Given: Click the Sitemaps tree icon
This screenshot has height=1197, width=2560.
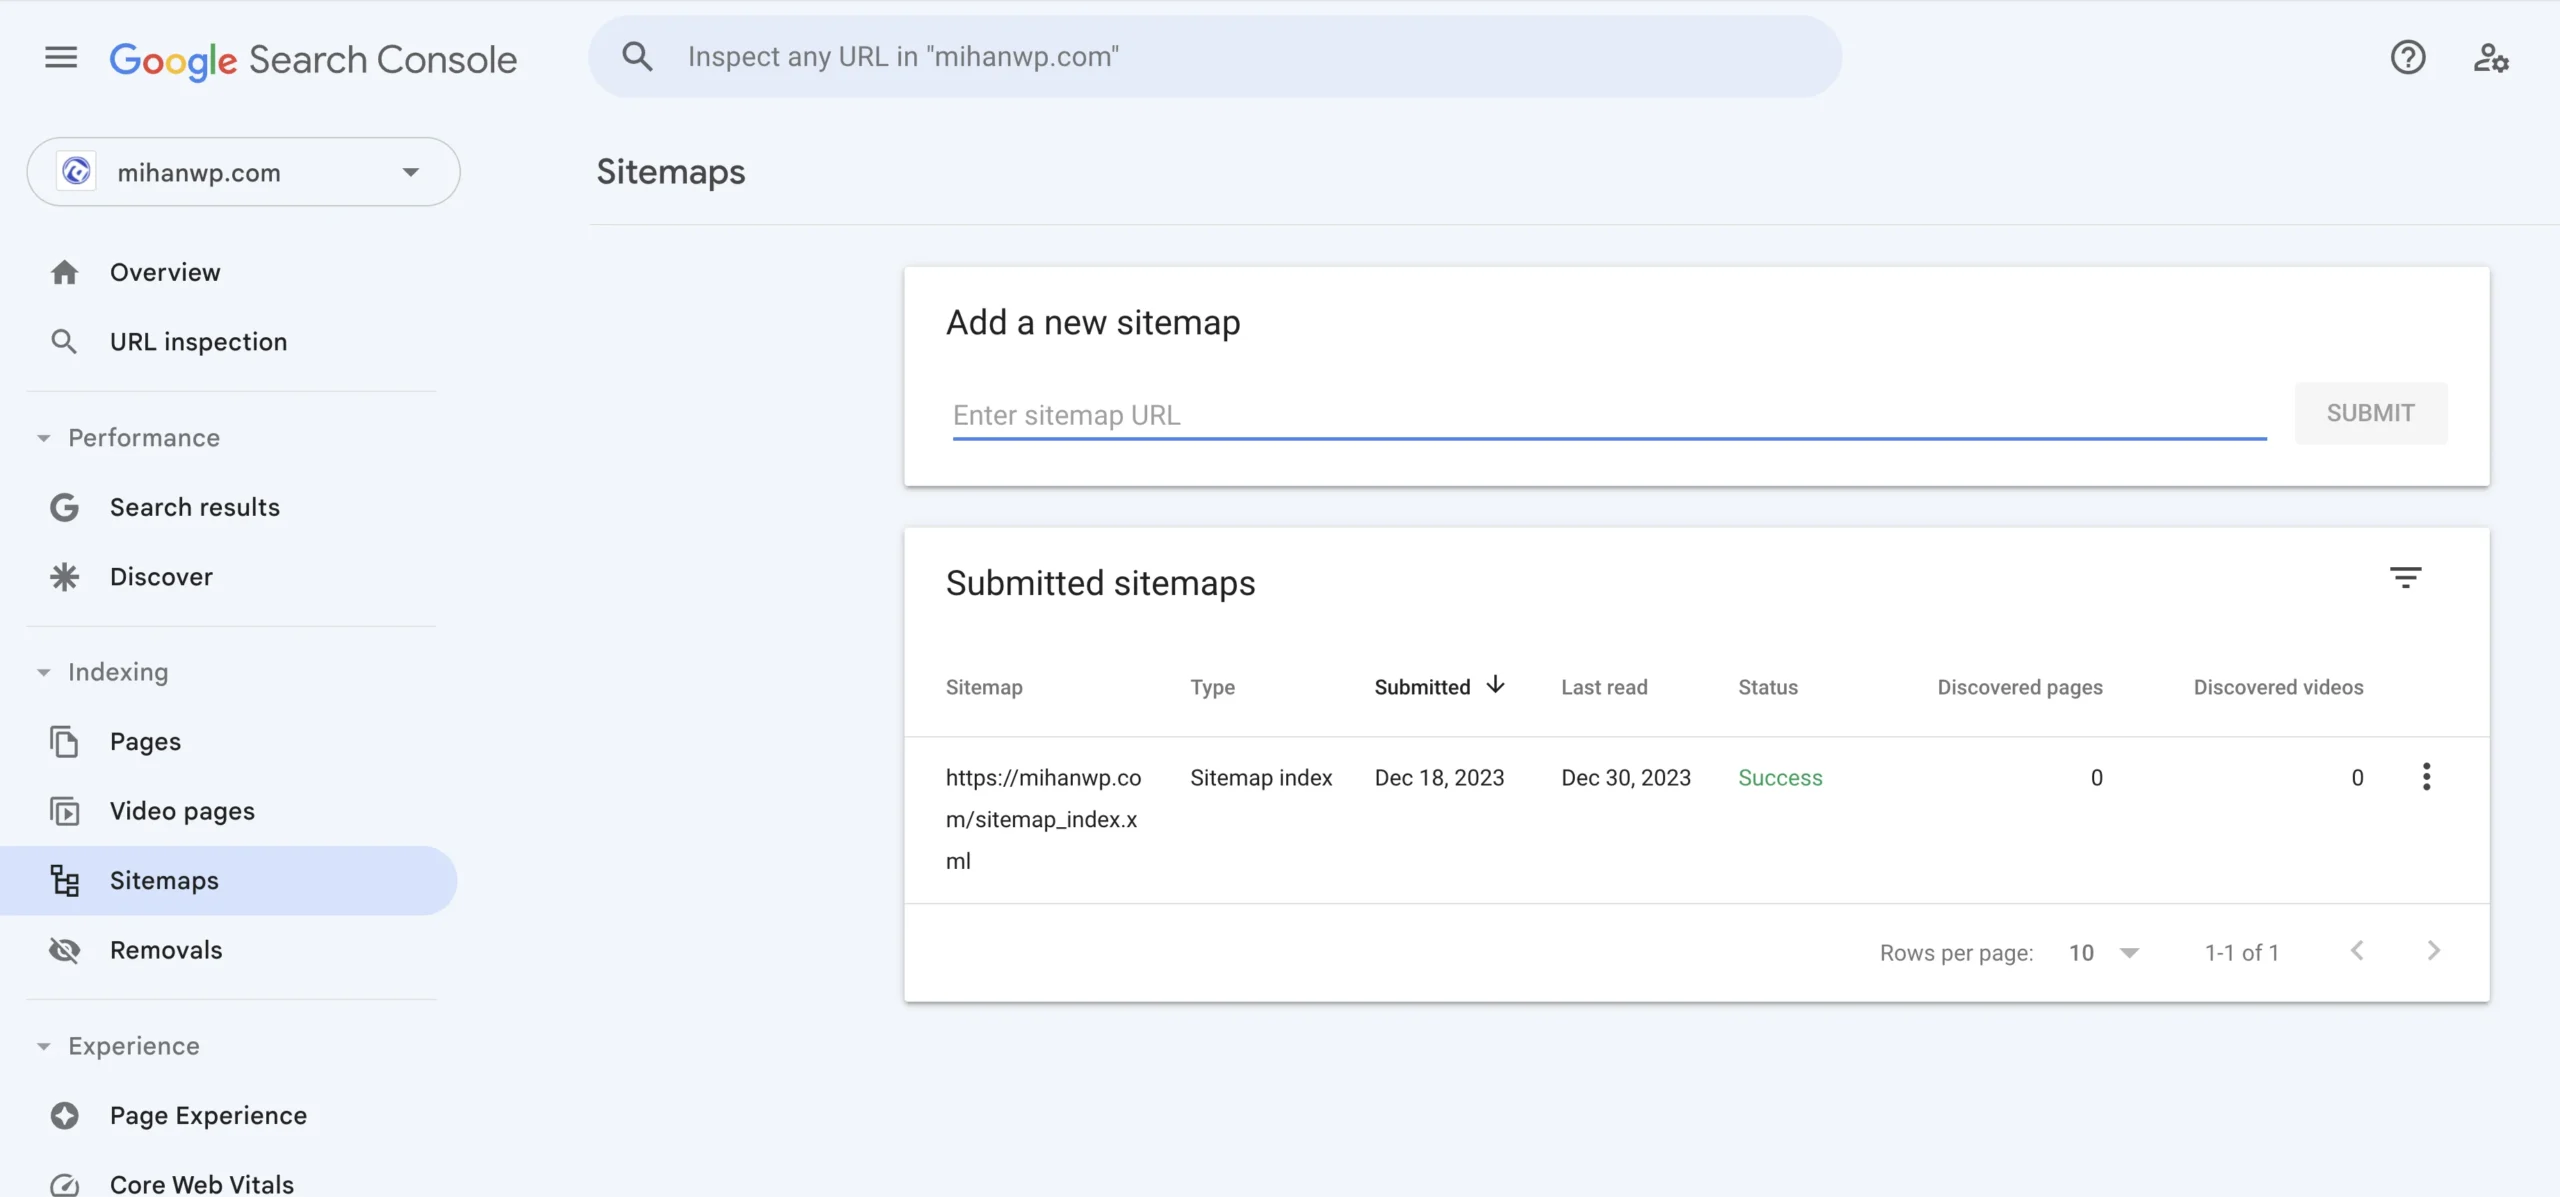Looking at the screenshot, I should tap(64, 881).
